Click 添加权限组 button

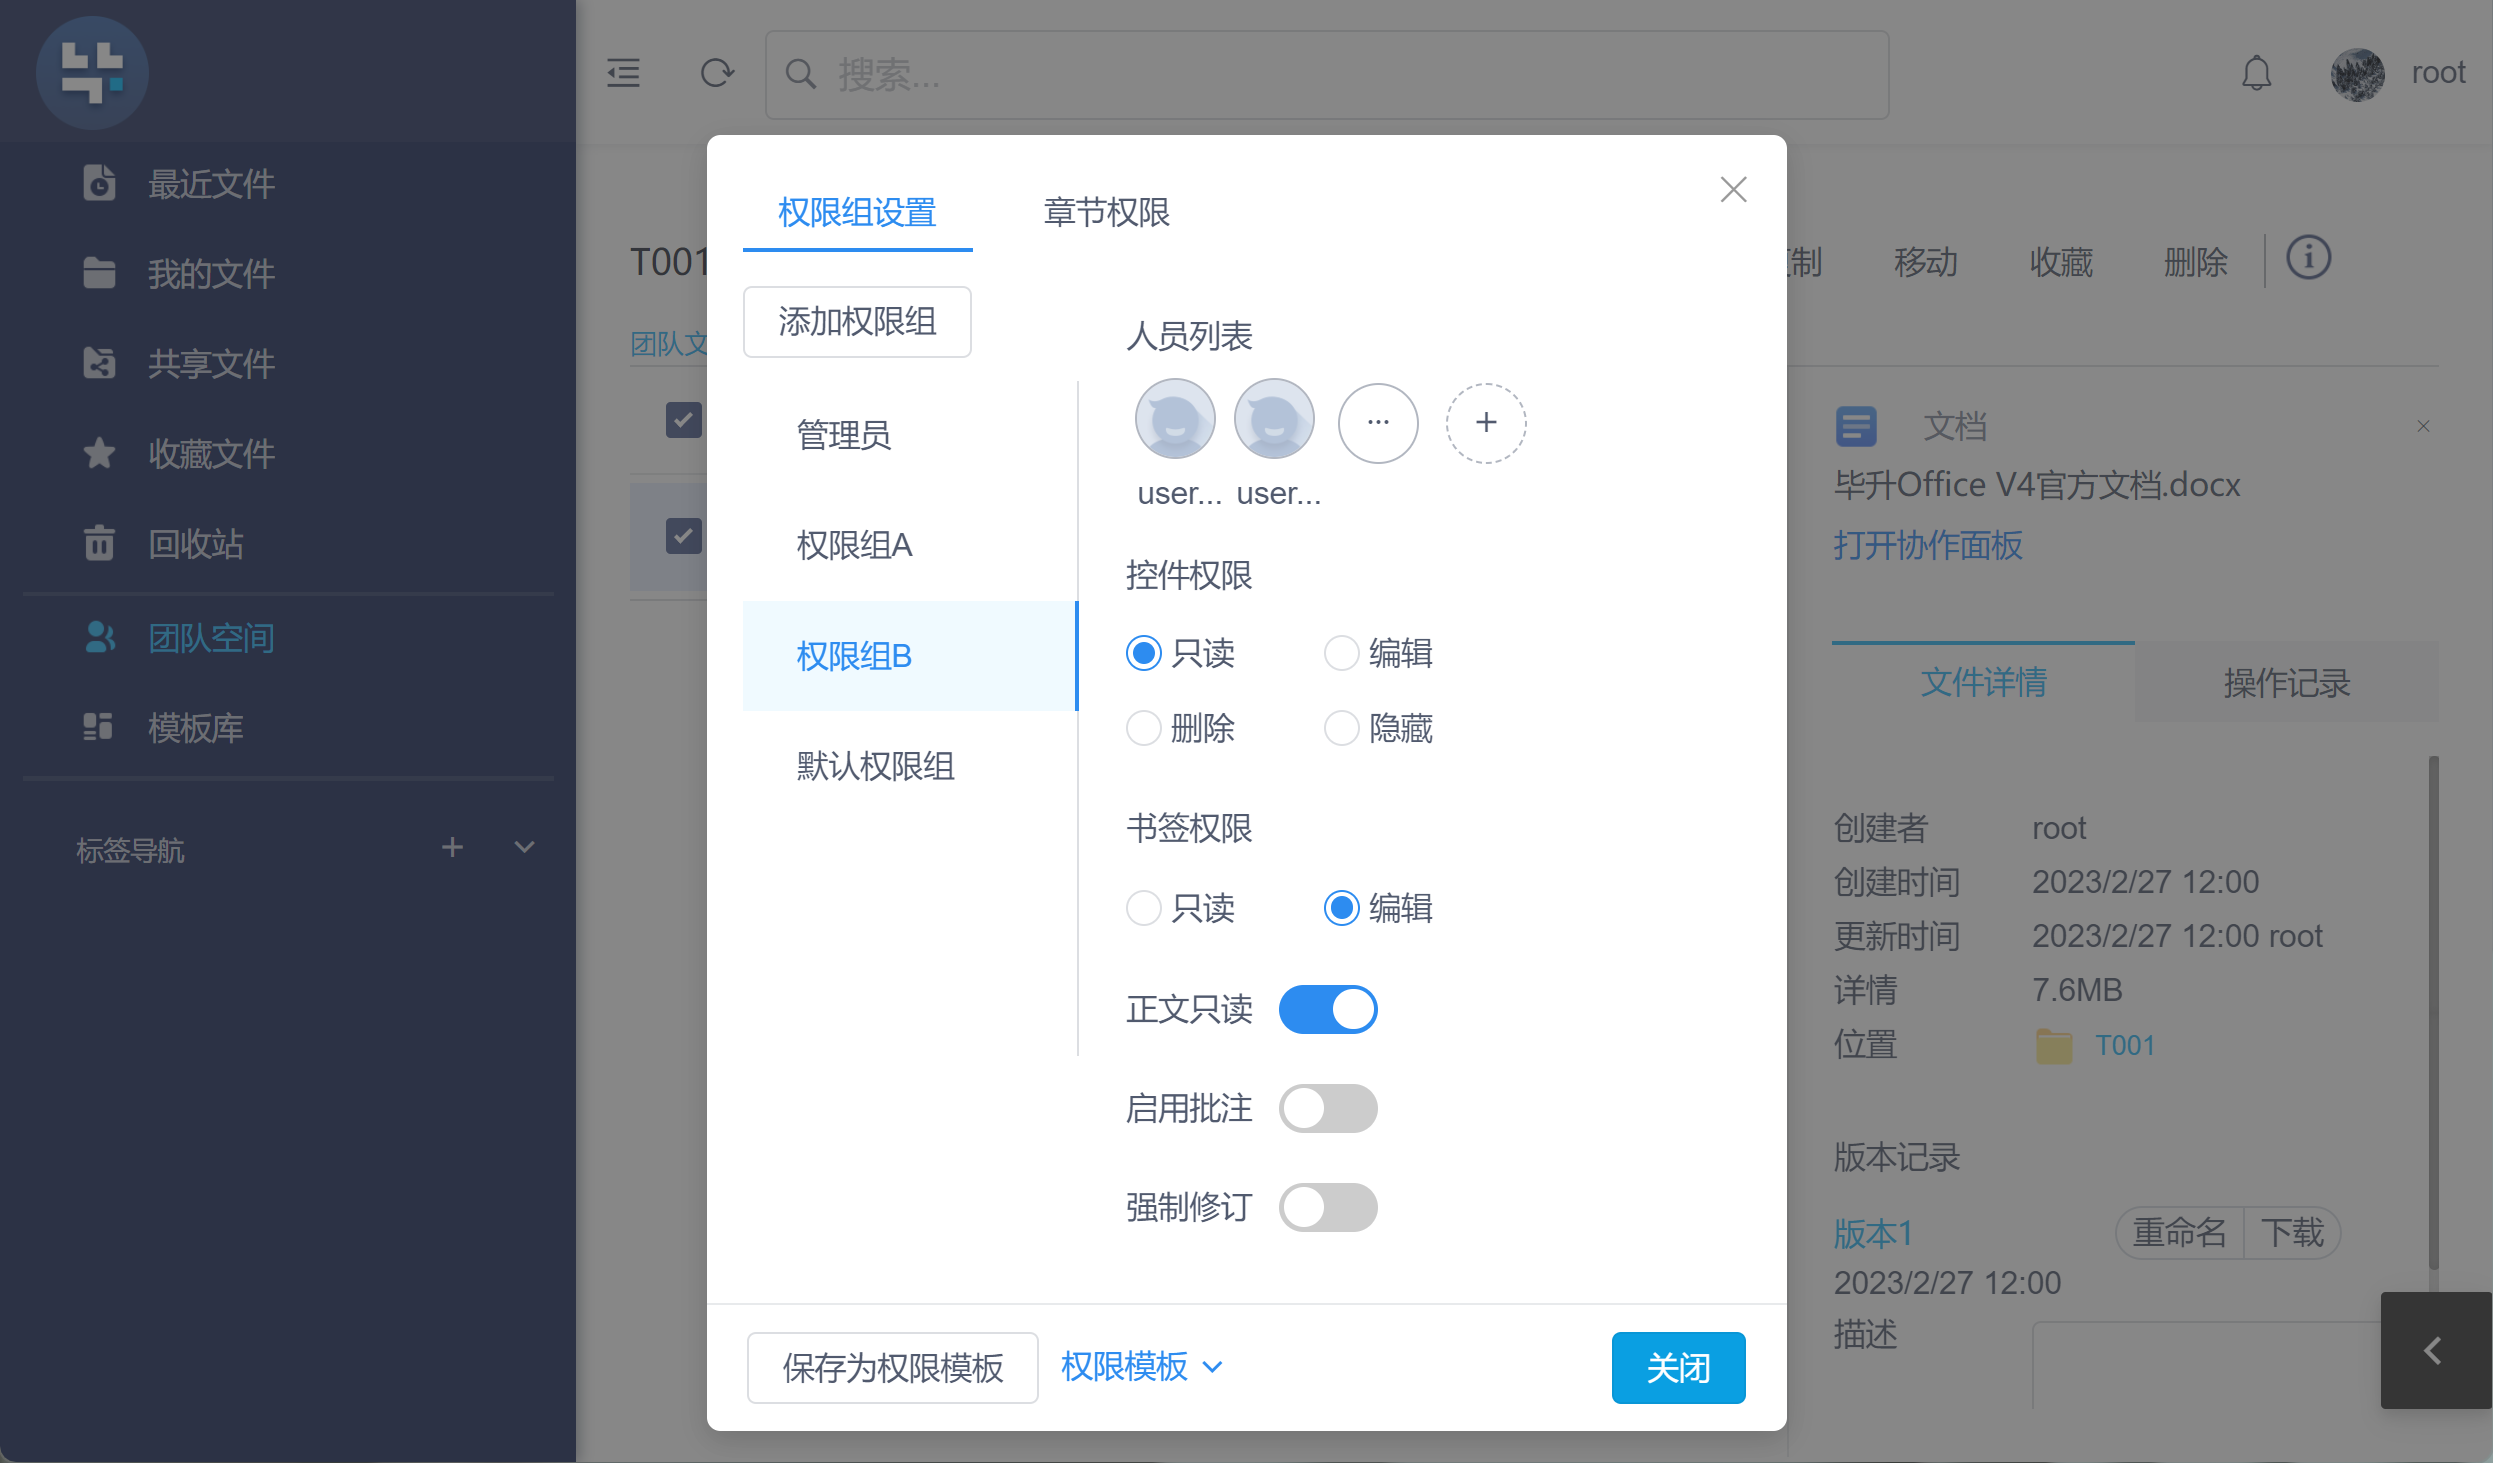pos(857,322)
